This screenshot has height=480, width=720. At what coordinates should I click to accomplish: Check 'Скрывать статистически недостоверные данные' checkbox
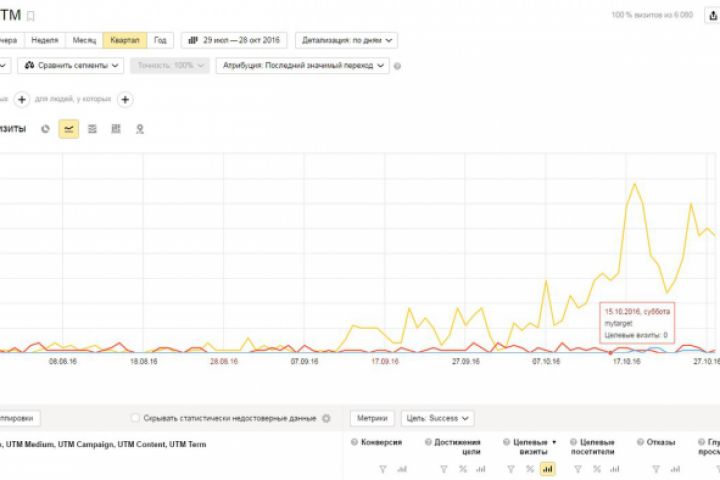click(136, 418)
